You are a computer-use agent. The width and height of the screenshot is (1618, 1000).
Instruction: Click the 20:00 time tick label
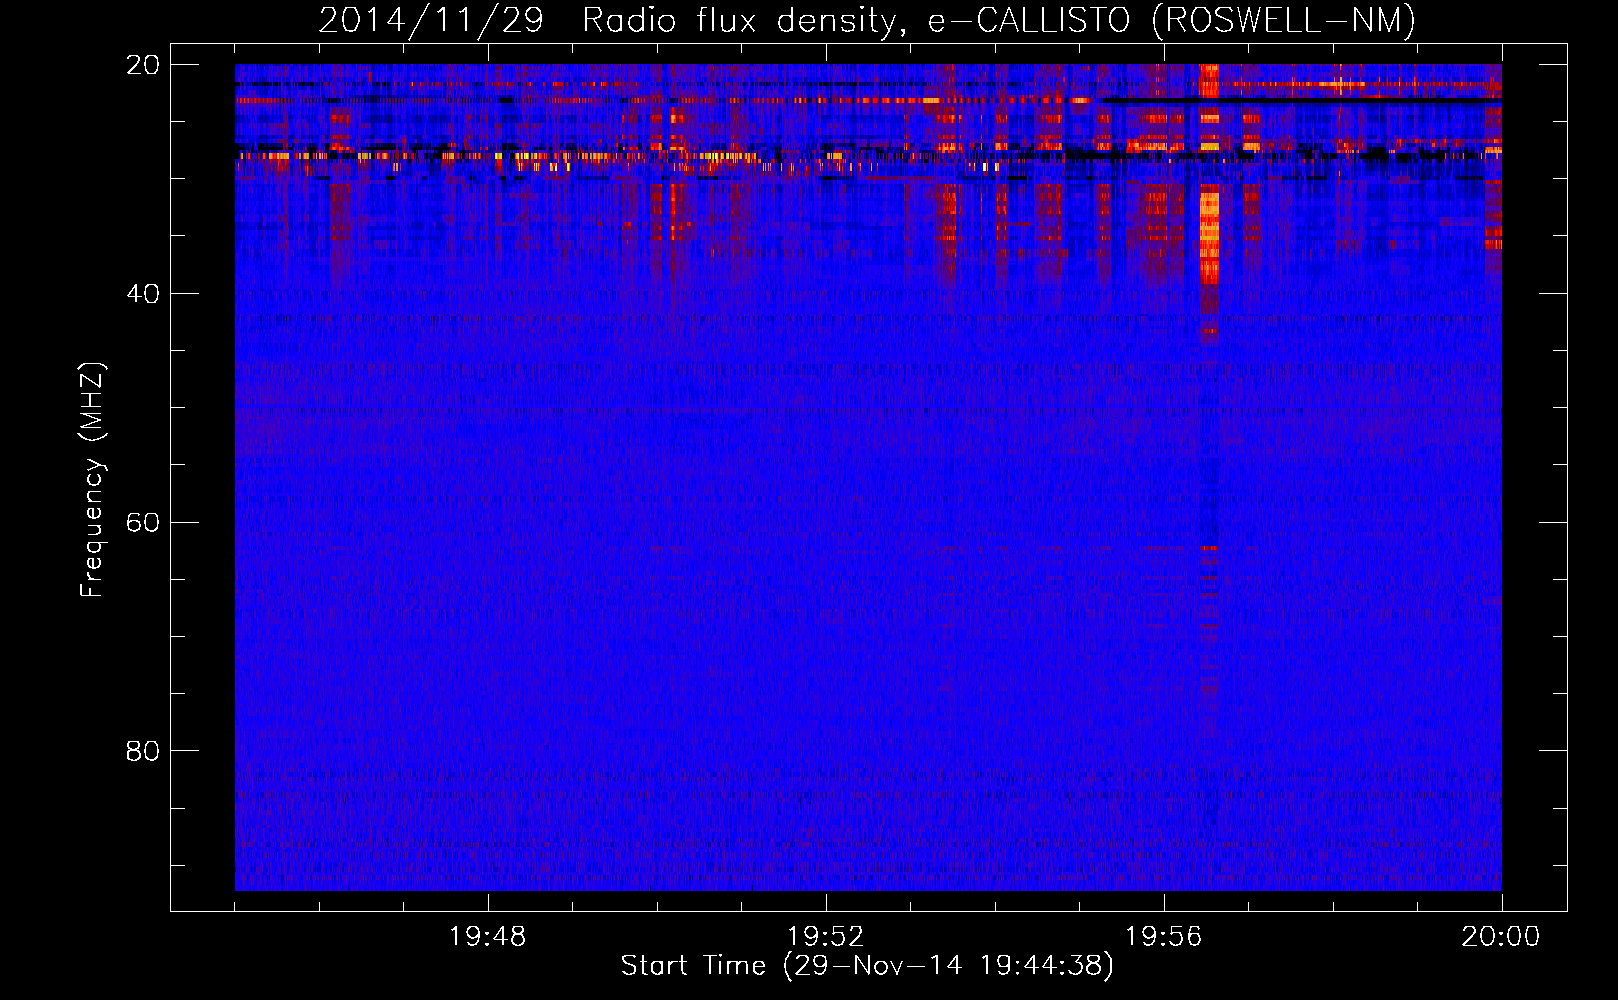coord(1501,937)
